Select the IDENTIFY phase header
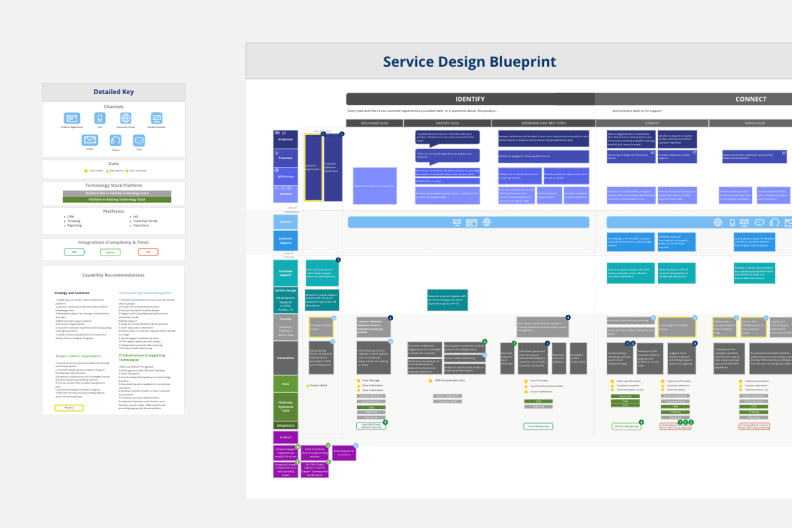 (x=470, y=99)
